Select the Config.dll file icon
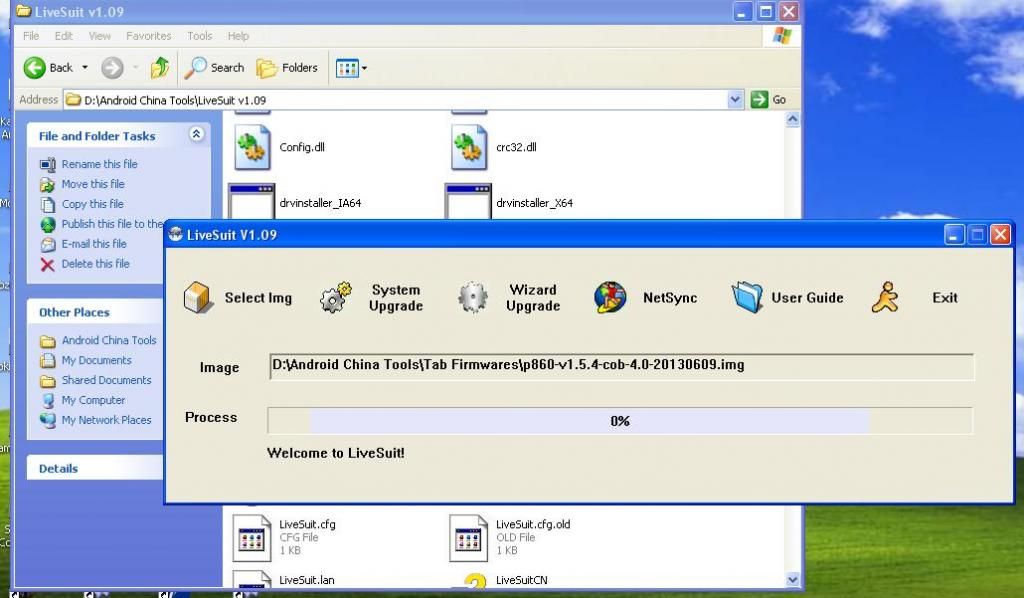Image resolution: width=1024 pixels, height=598 pixels. coord(253,148)
